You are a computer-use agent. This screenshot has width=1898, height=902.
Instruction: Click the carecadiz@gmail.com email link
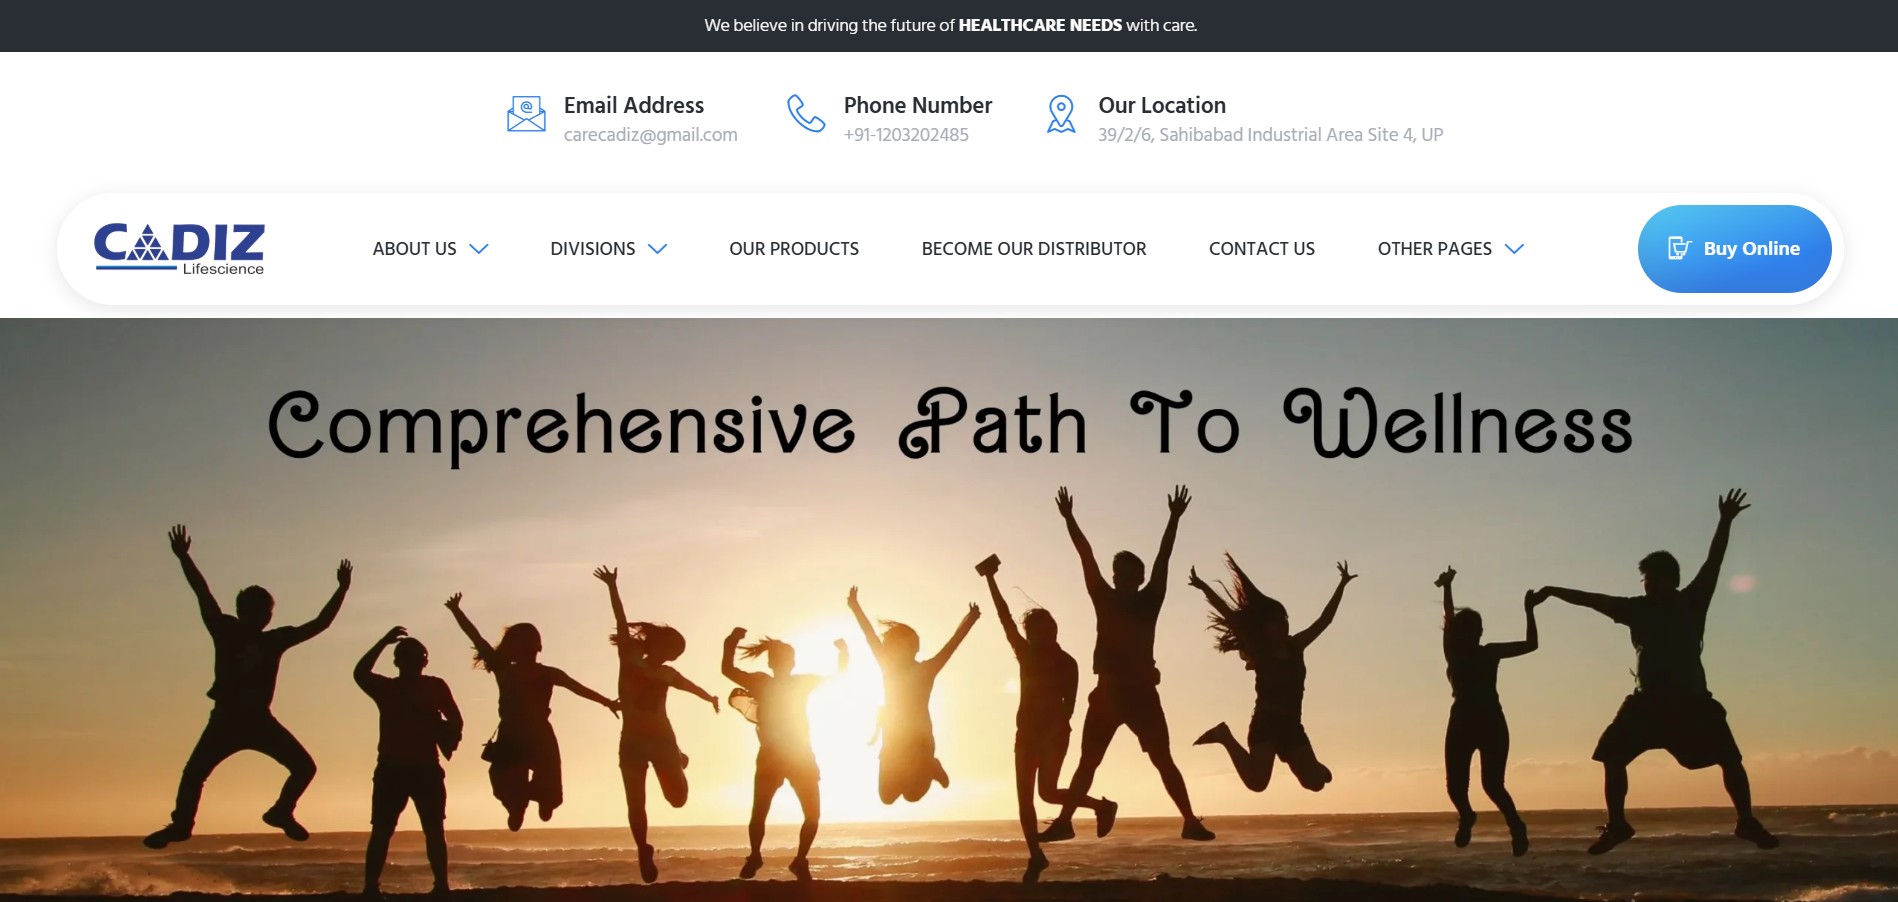tap(650, 135)
